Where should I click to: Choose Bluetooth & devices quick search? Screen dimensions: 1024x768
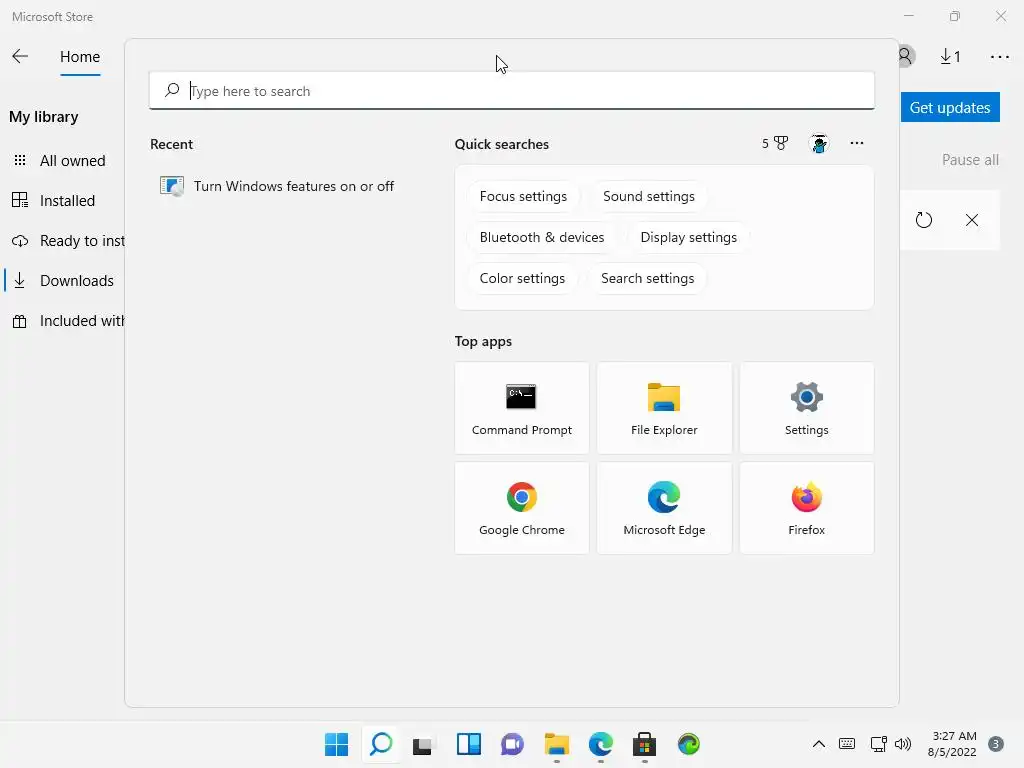(541, 237)
